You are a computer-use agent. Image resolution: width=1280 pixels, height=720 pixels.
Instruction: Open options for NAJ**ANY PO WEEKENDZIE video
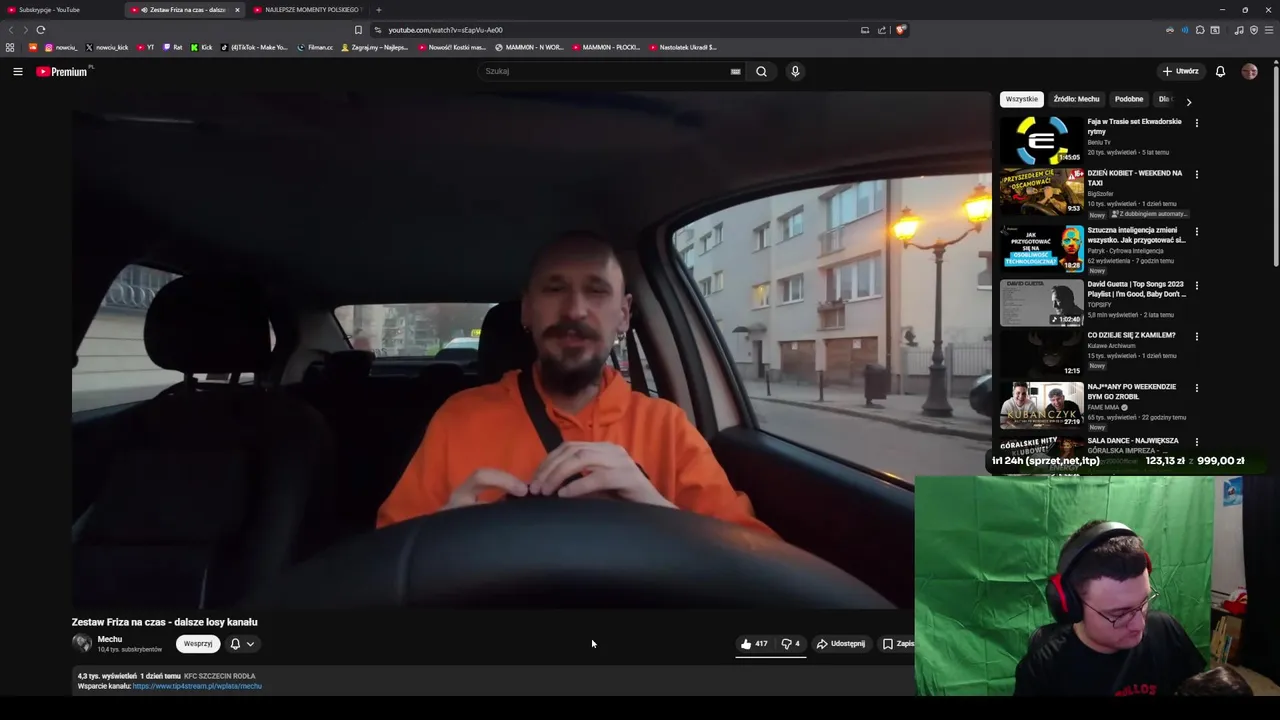(x=1197, y=388)
